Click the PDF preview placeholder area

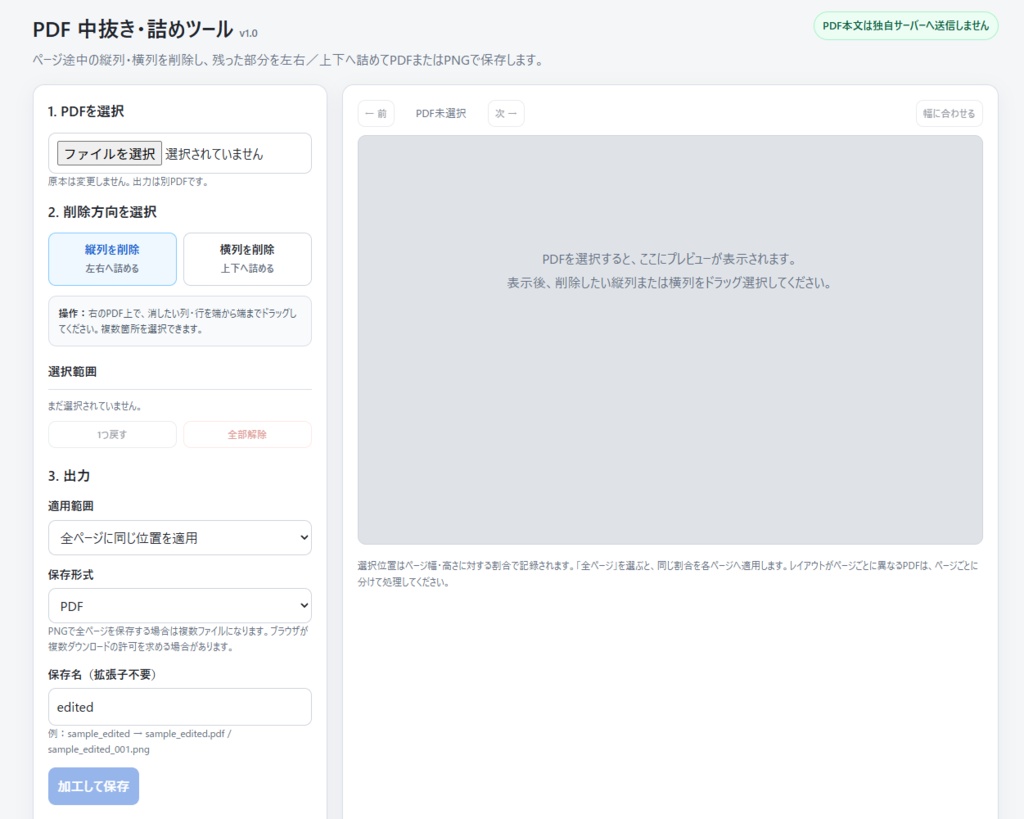(670, 340)
